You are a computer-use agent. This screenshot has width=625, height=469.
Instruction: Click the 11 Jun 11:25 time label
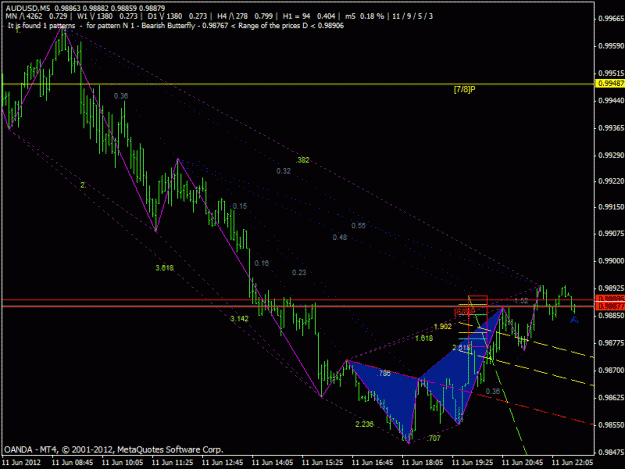tap(173, 462)
